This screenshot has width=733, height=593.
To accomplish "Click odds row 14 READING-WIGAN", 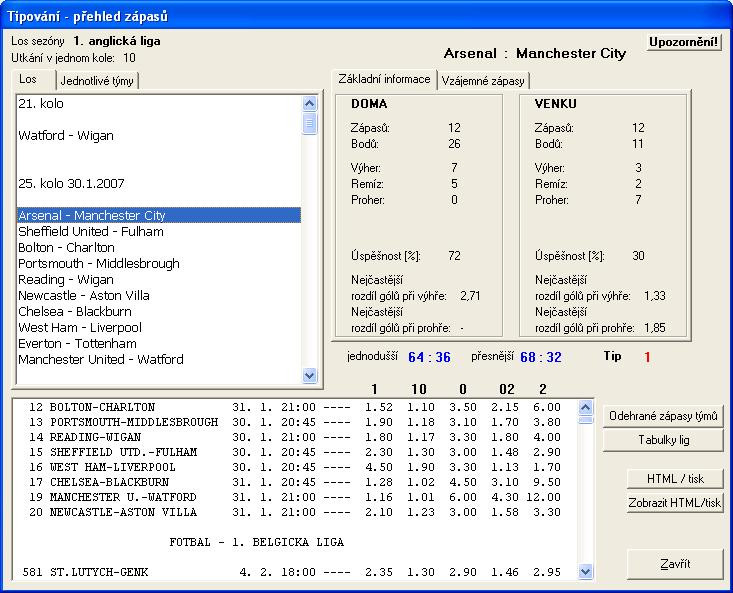I will 295,437.
